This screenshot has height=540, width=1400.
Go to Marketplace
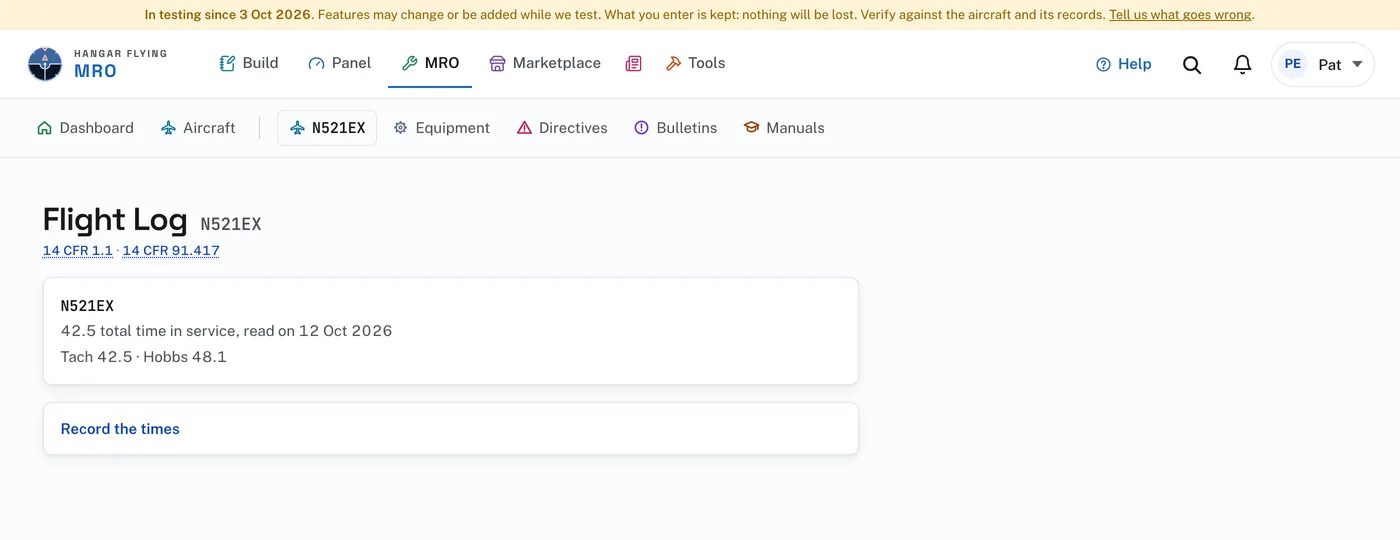[545, 63]
